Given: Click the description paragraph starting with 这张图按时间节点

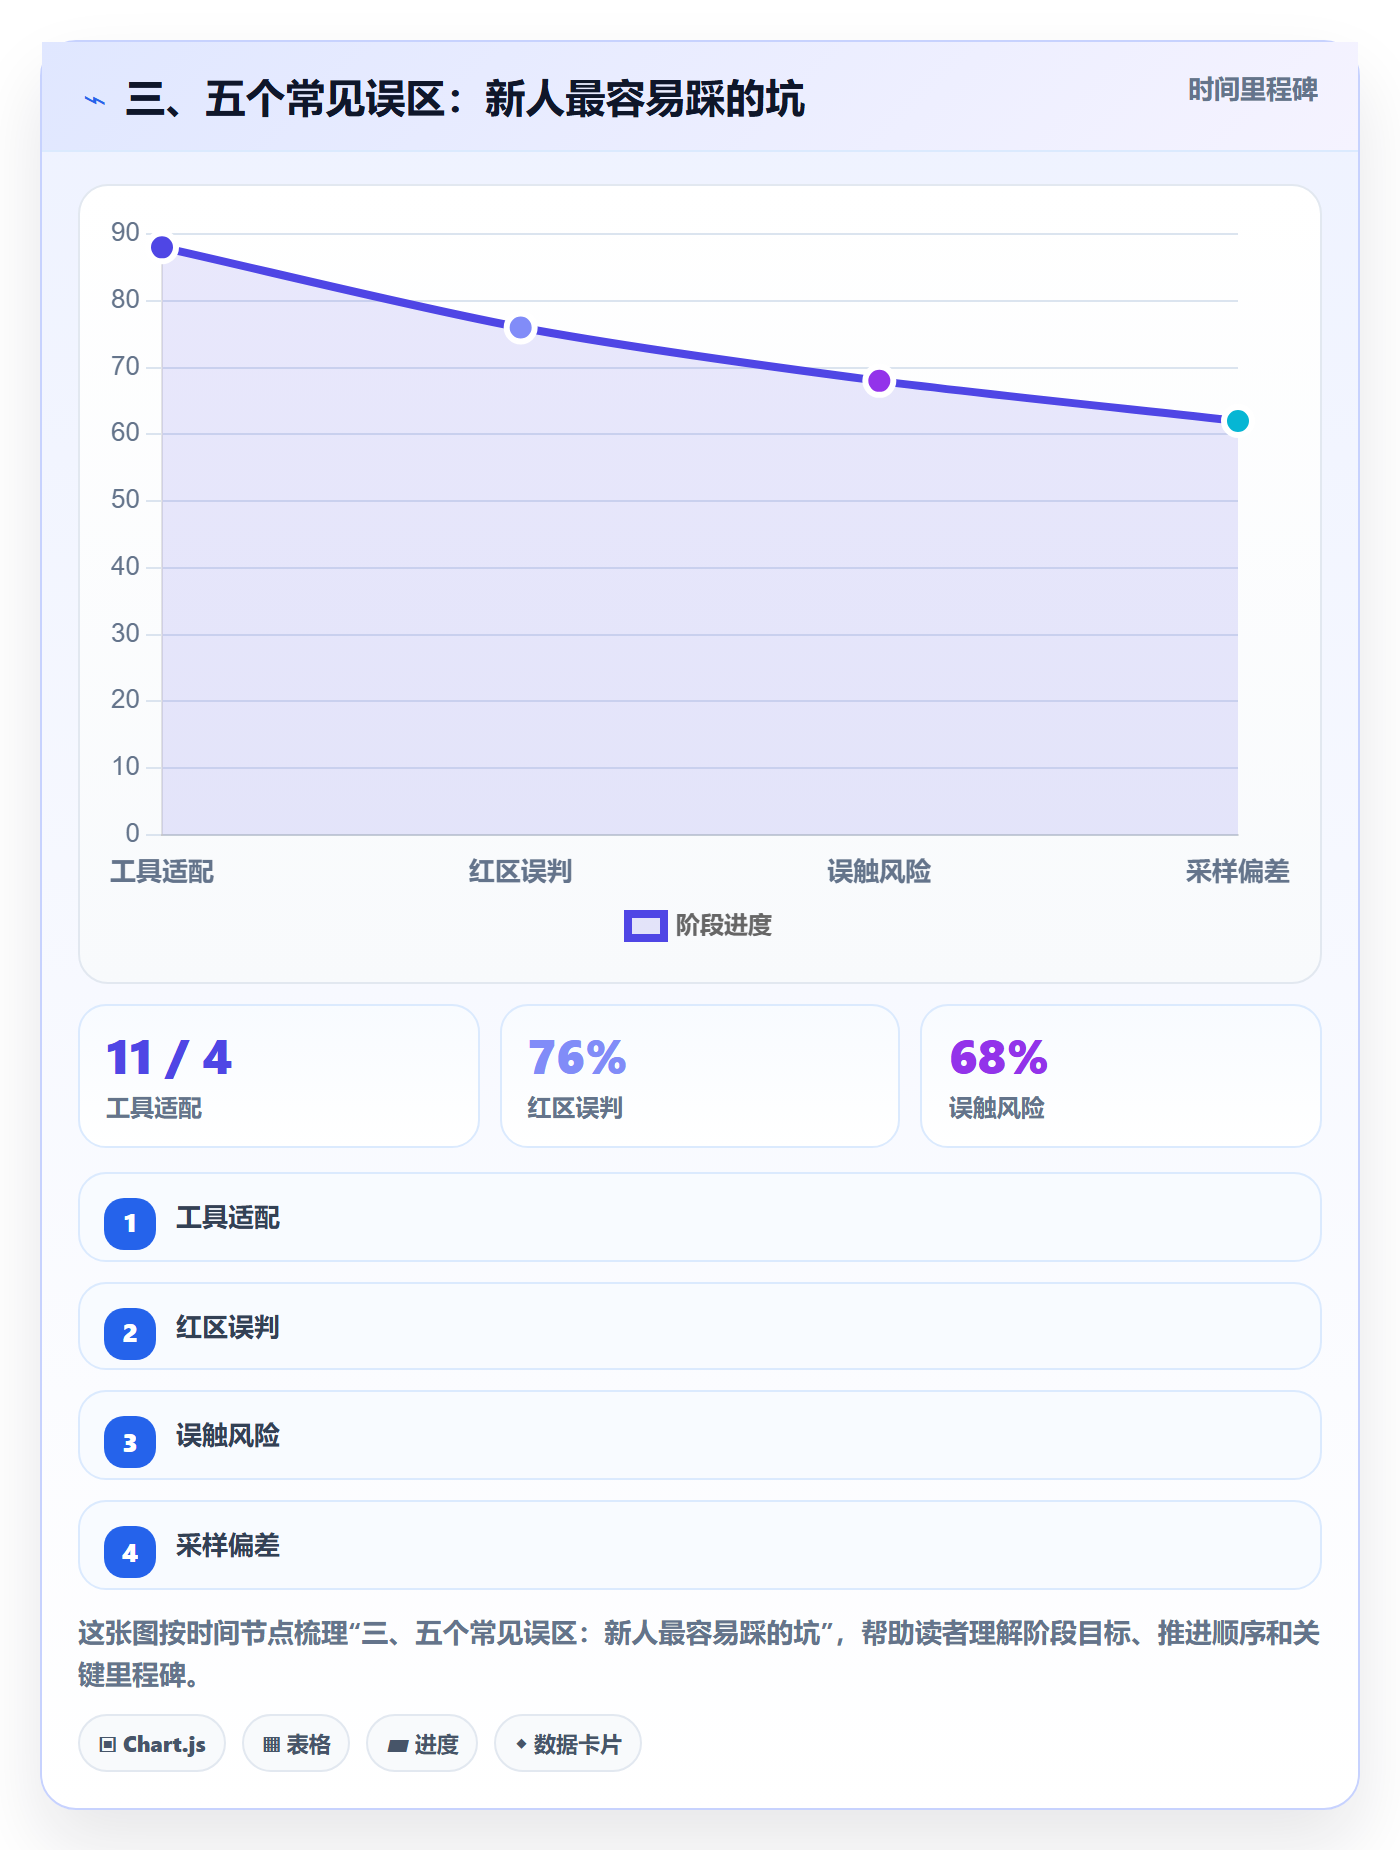Looking at the screenshot, I should [x=699, y=1654].
